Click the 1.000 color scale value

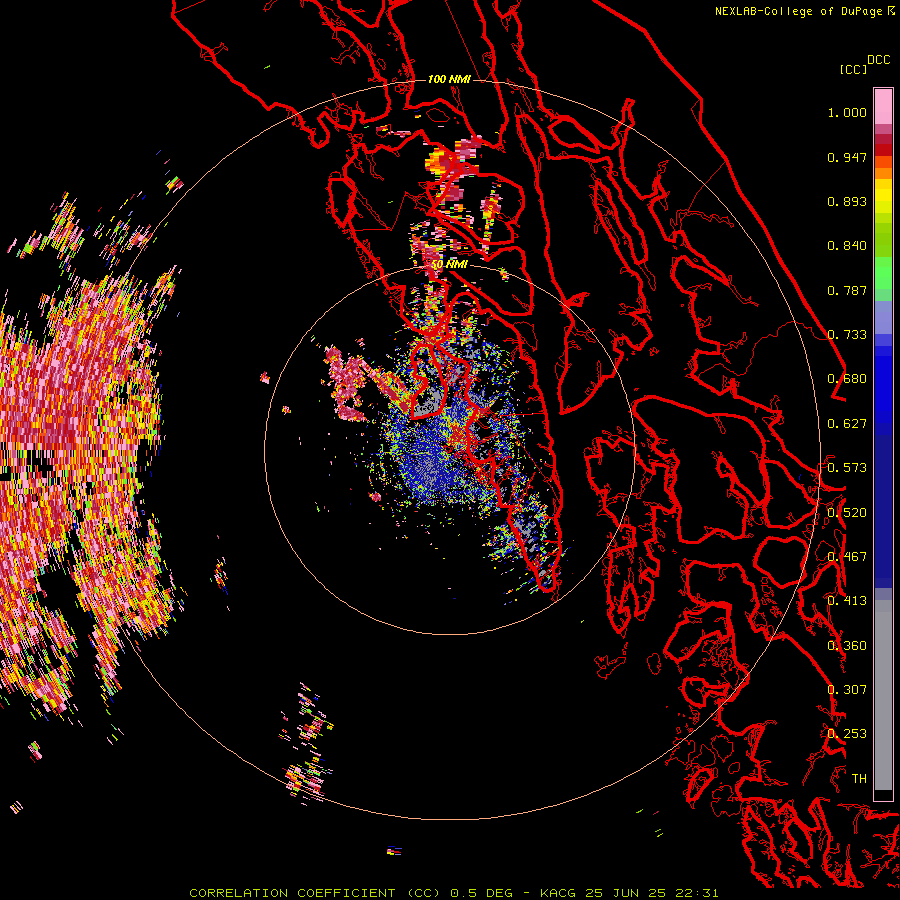[847, 112]
